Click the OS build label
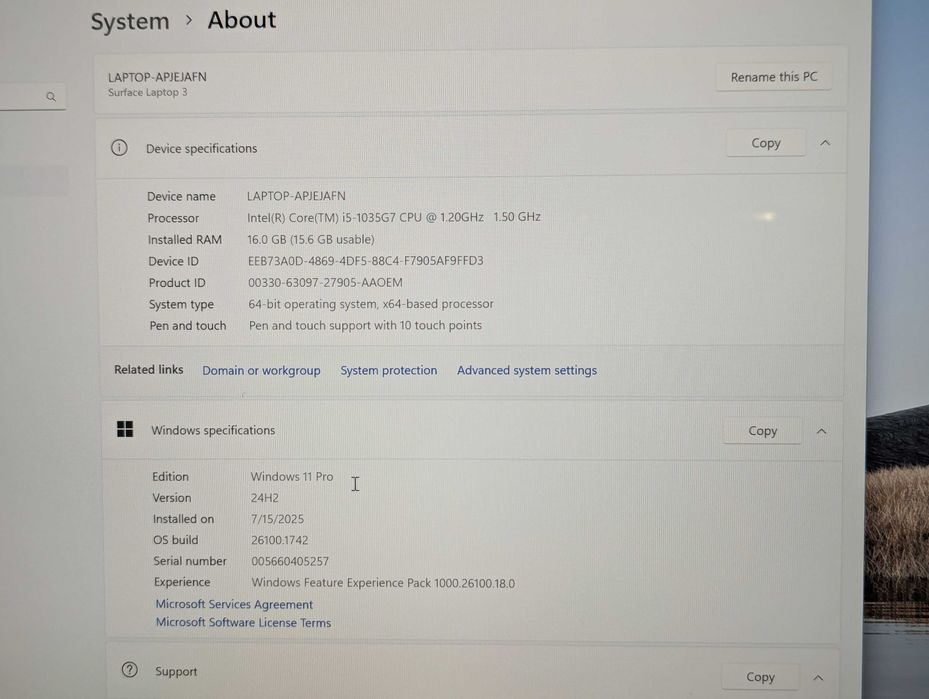The width and height of the screenshot is (929, 699). [175, 540]
